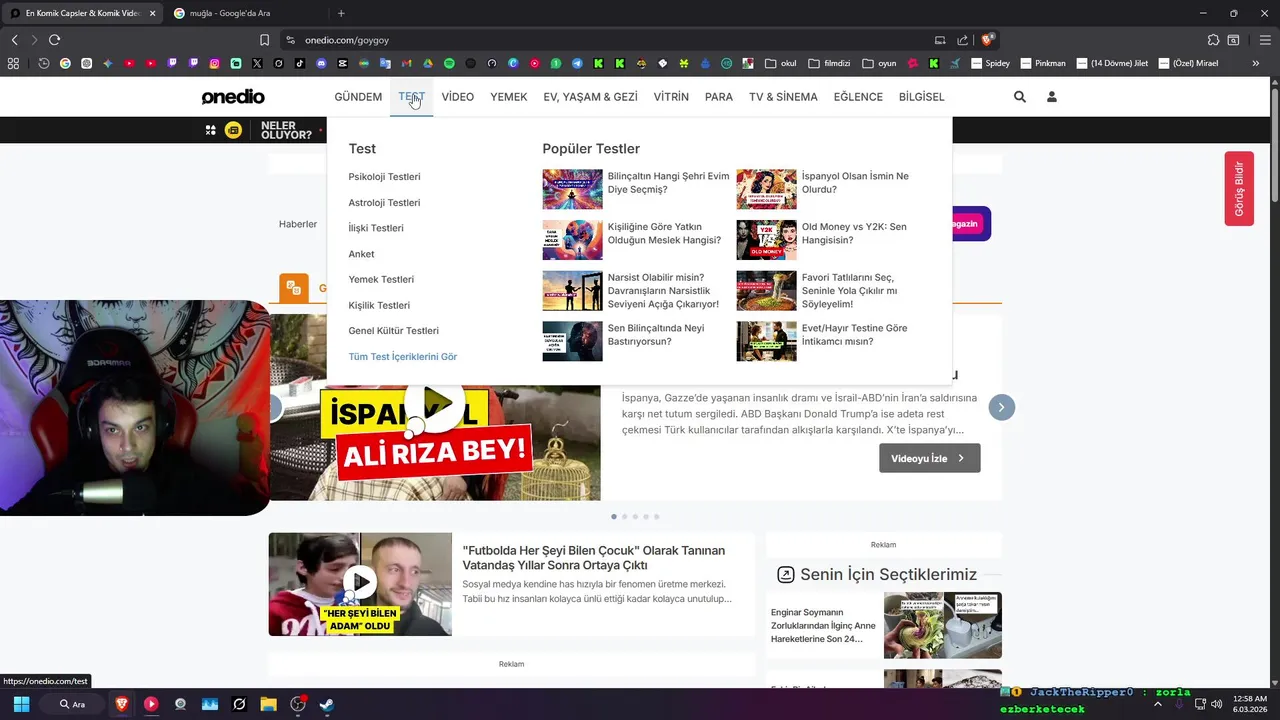Open Yemek Testleri link
The width and height of the screenshot is (1280, 720).
click(381, 280)
